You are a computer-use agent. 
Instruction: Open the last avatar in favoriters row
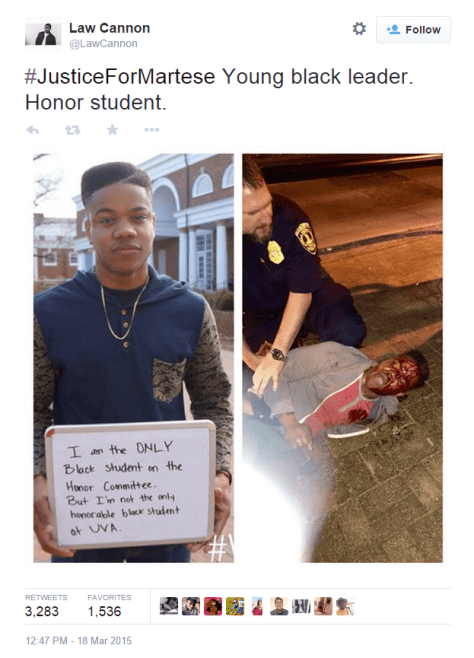pos(345,606)
